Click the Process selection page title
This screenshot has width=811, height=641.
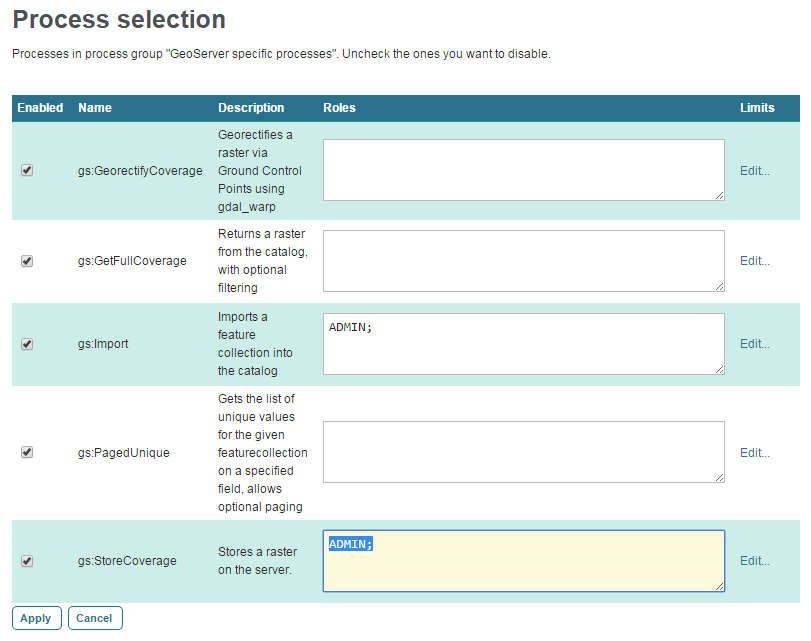point(118,19)
